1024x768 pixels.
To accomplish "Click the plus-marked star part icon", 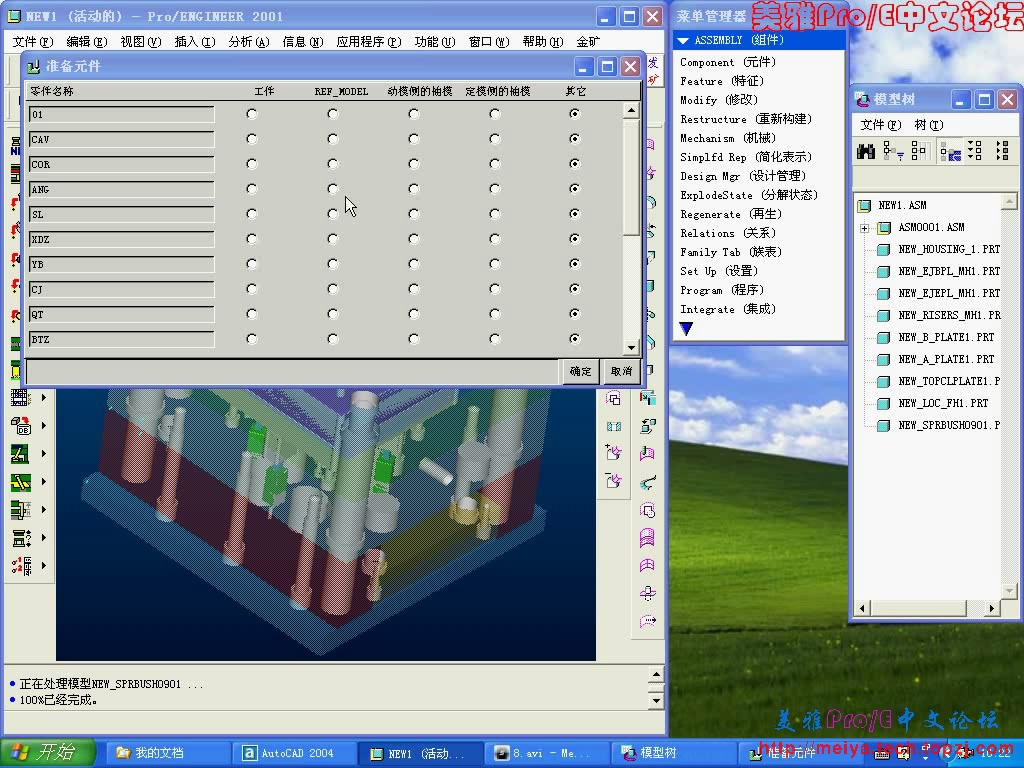I will (x=613, y=453).
